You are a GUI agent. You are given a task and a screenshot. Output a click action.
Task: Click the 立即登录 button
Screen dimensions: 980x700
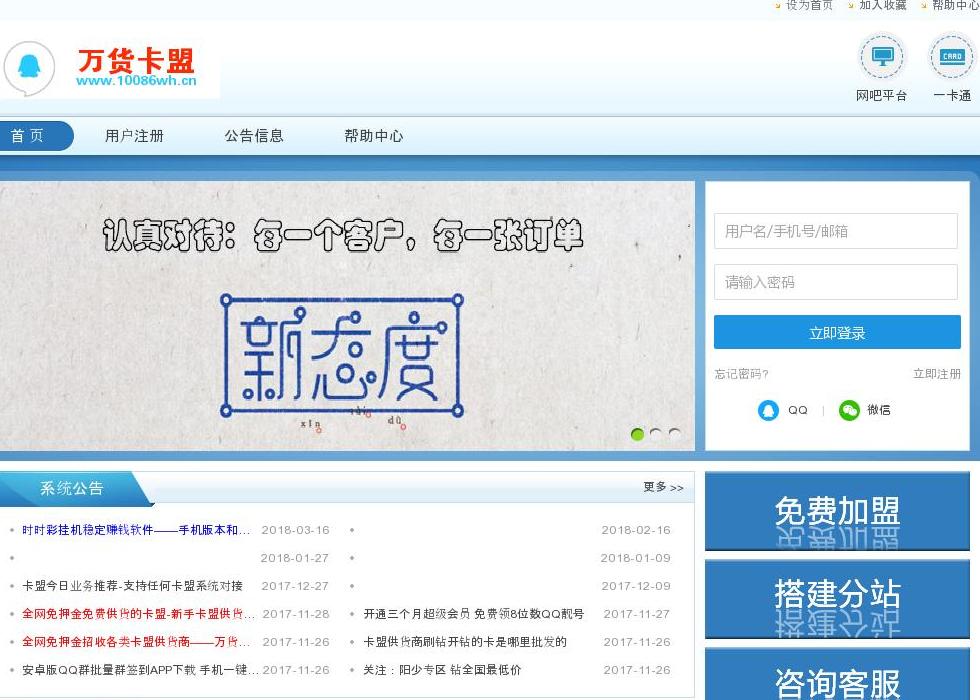[x=837, y=332]
